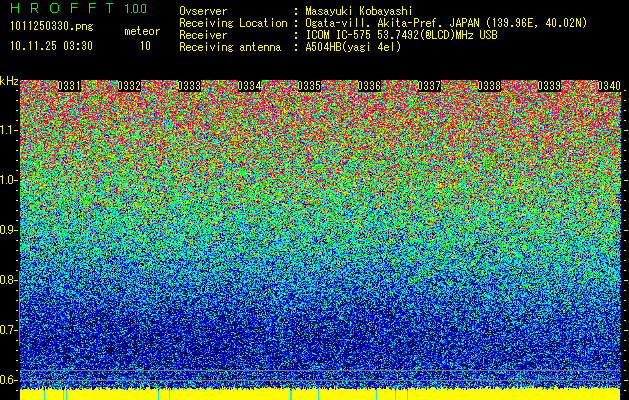Click the meteor label

pos(142,31)
